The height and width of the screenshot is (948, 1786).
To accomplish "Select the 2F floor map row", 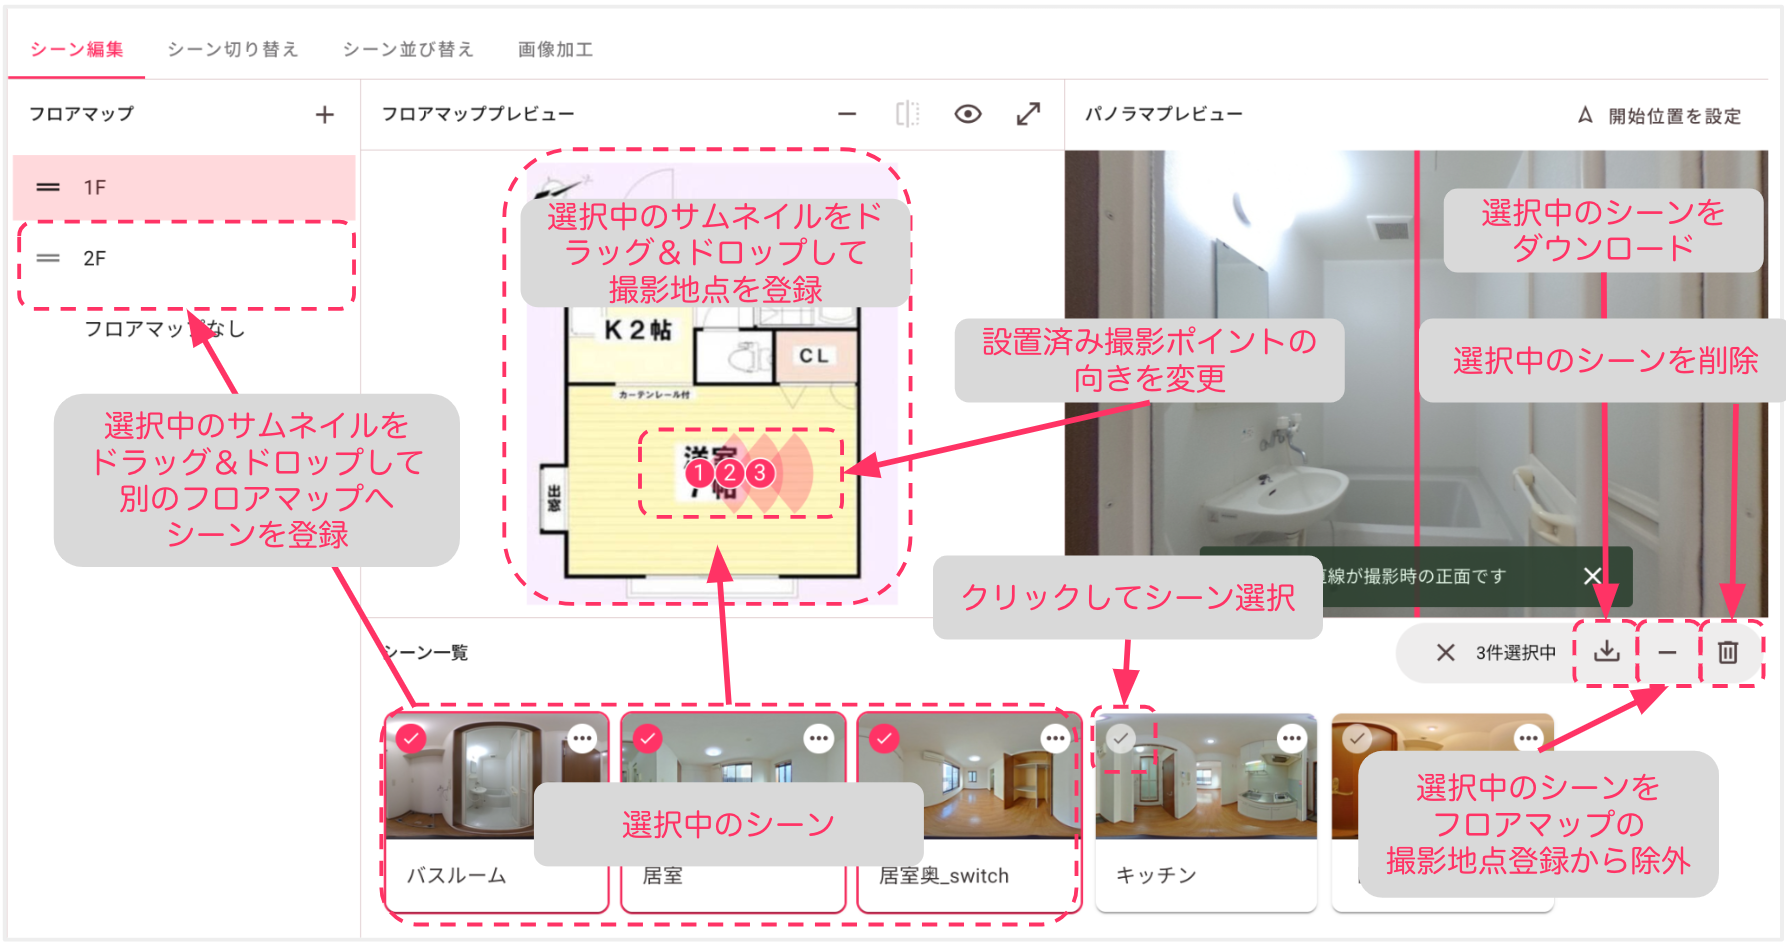I will [184, 258].
